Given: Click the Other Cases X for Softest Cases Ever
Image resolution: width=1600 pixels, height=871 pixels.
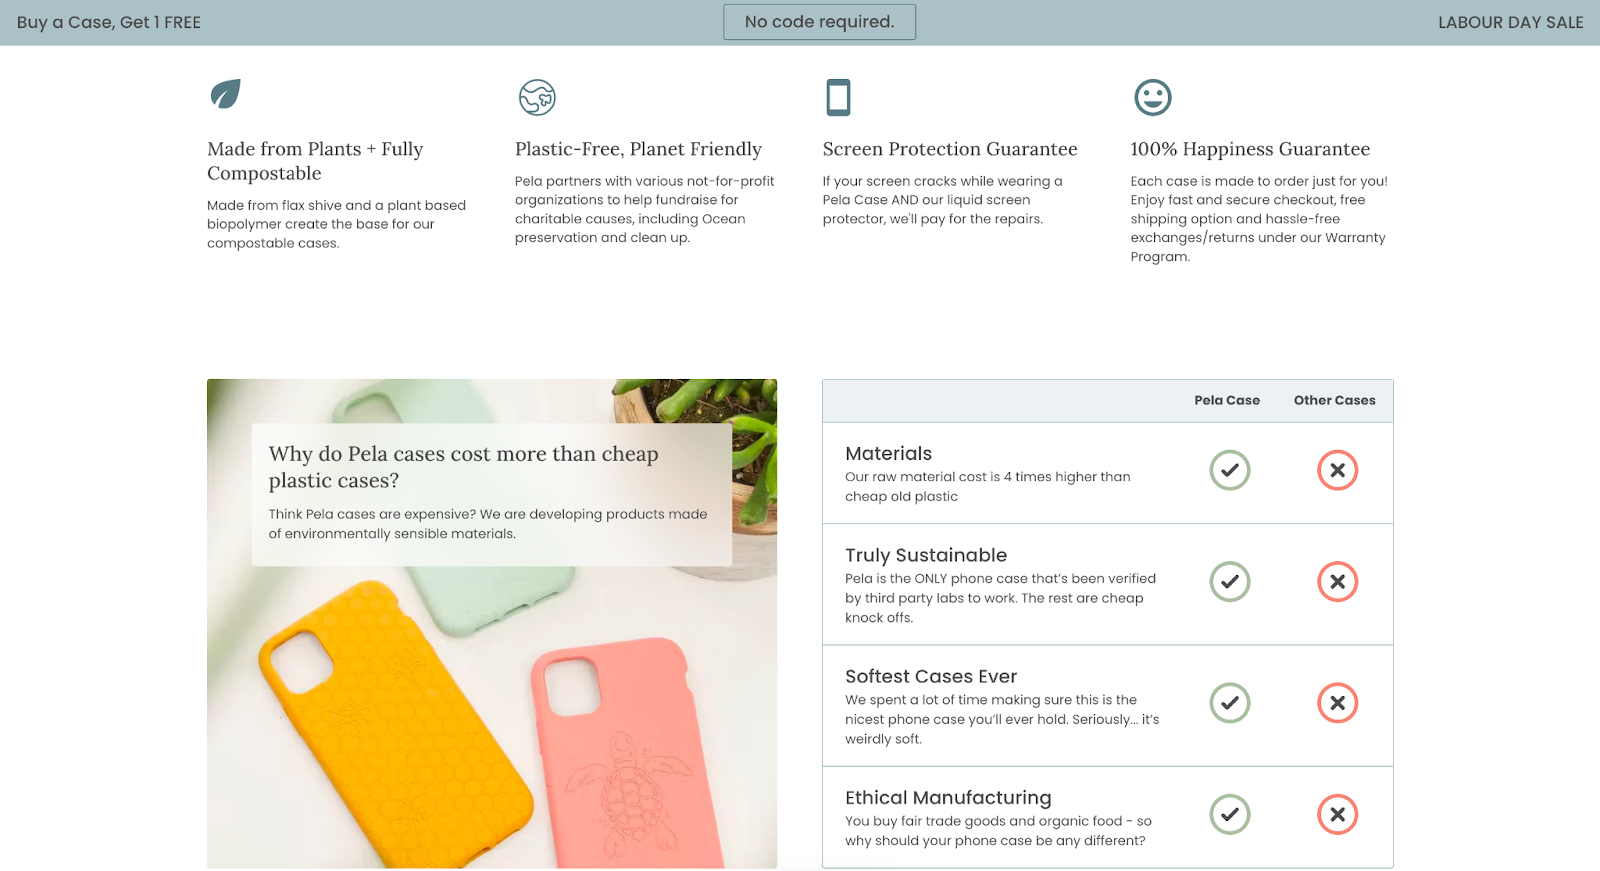Looking at the screenshot, I should pyautogui.click(x=1337, y=703).
